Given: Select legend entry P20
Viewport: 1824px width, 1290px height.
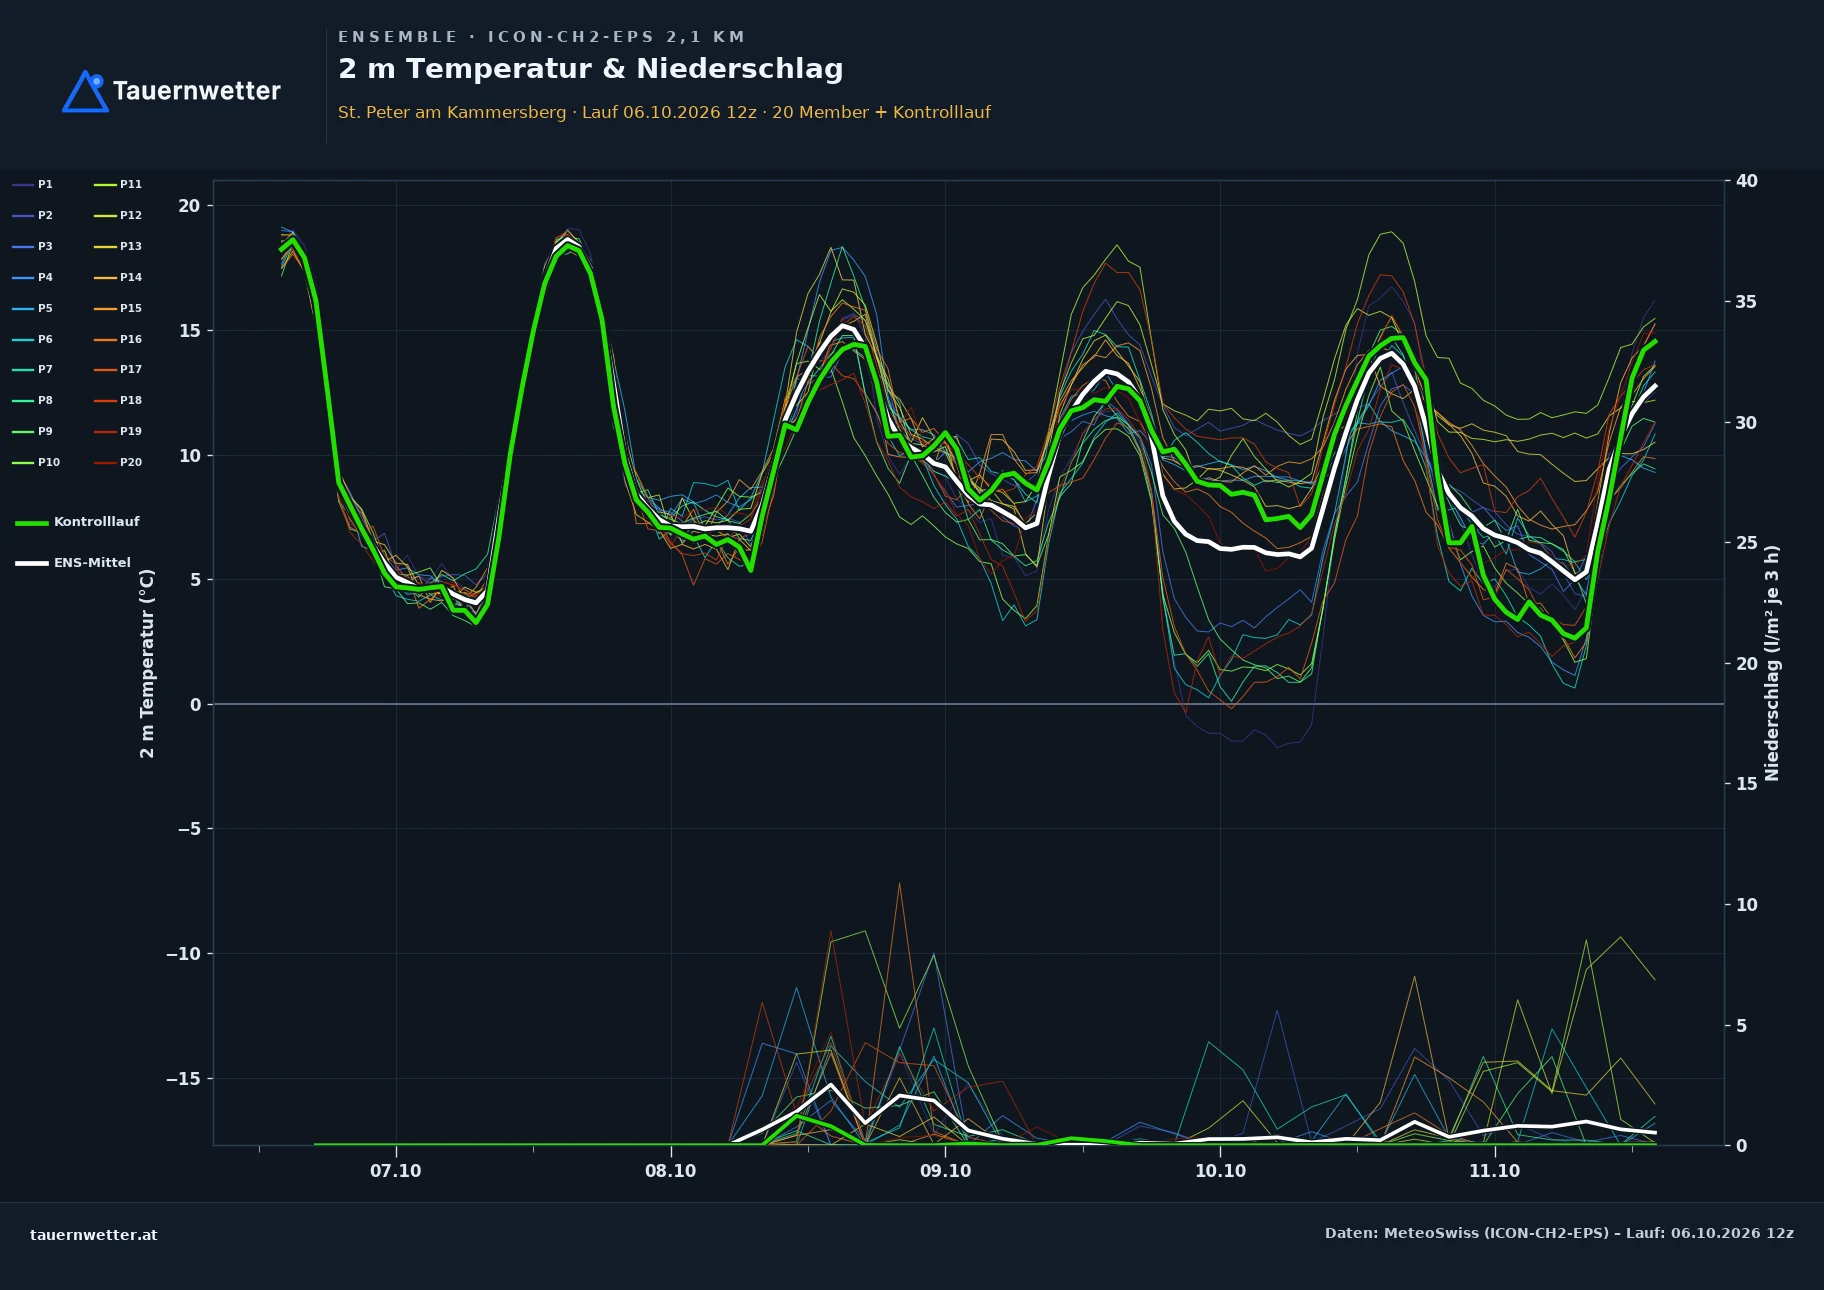Looking at the screenshot, I should [x=118, y=462].
